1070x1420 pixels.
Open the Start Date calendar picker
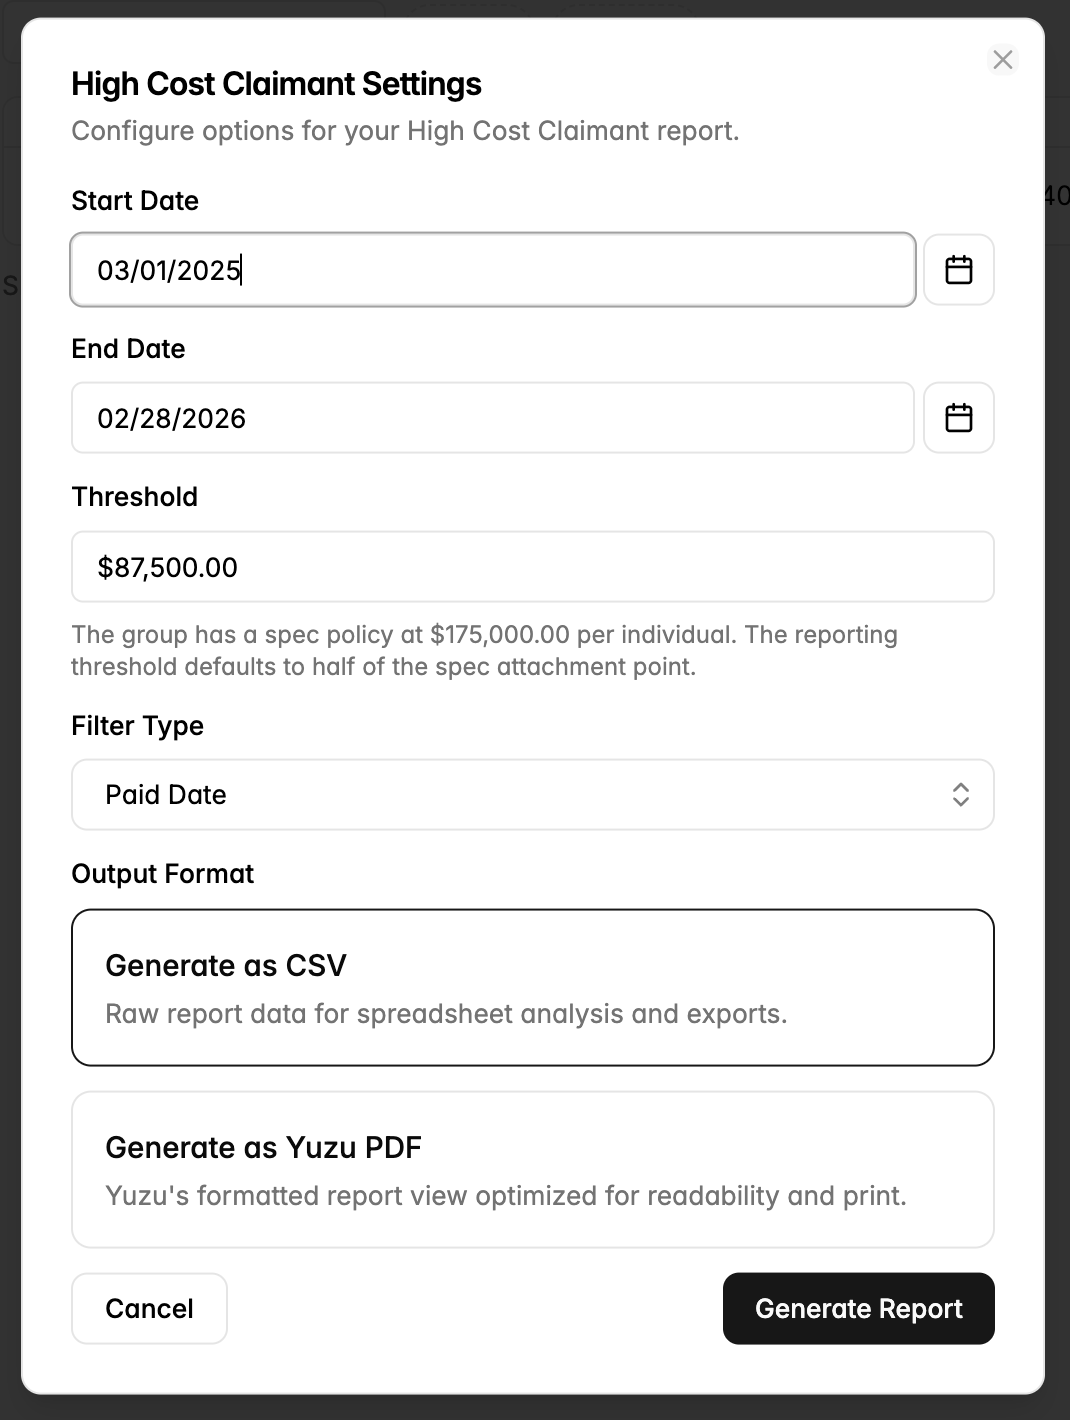pyautogui.click(x=958, y=270)
